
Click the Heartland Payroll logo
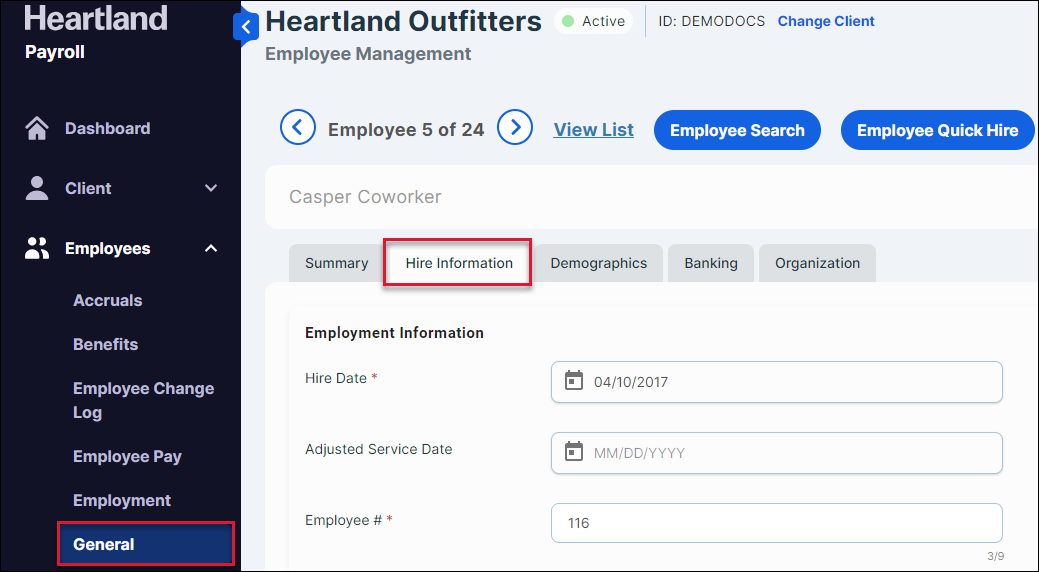pos(95,33)
